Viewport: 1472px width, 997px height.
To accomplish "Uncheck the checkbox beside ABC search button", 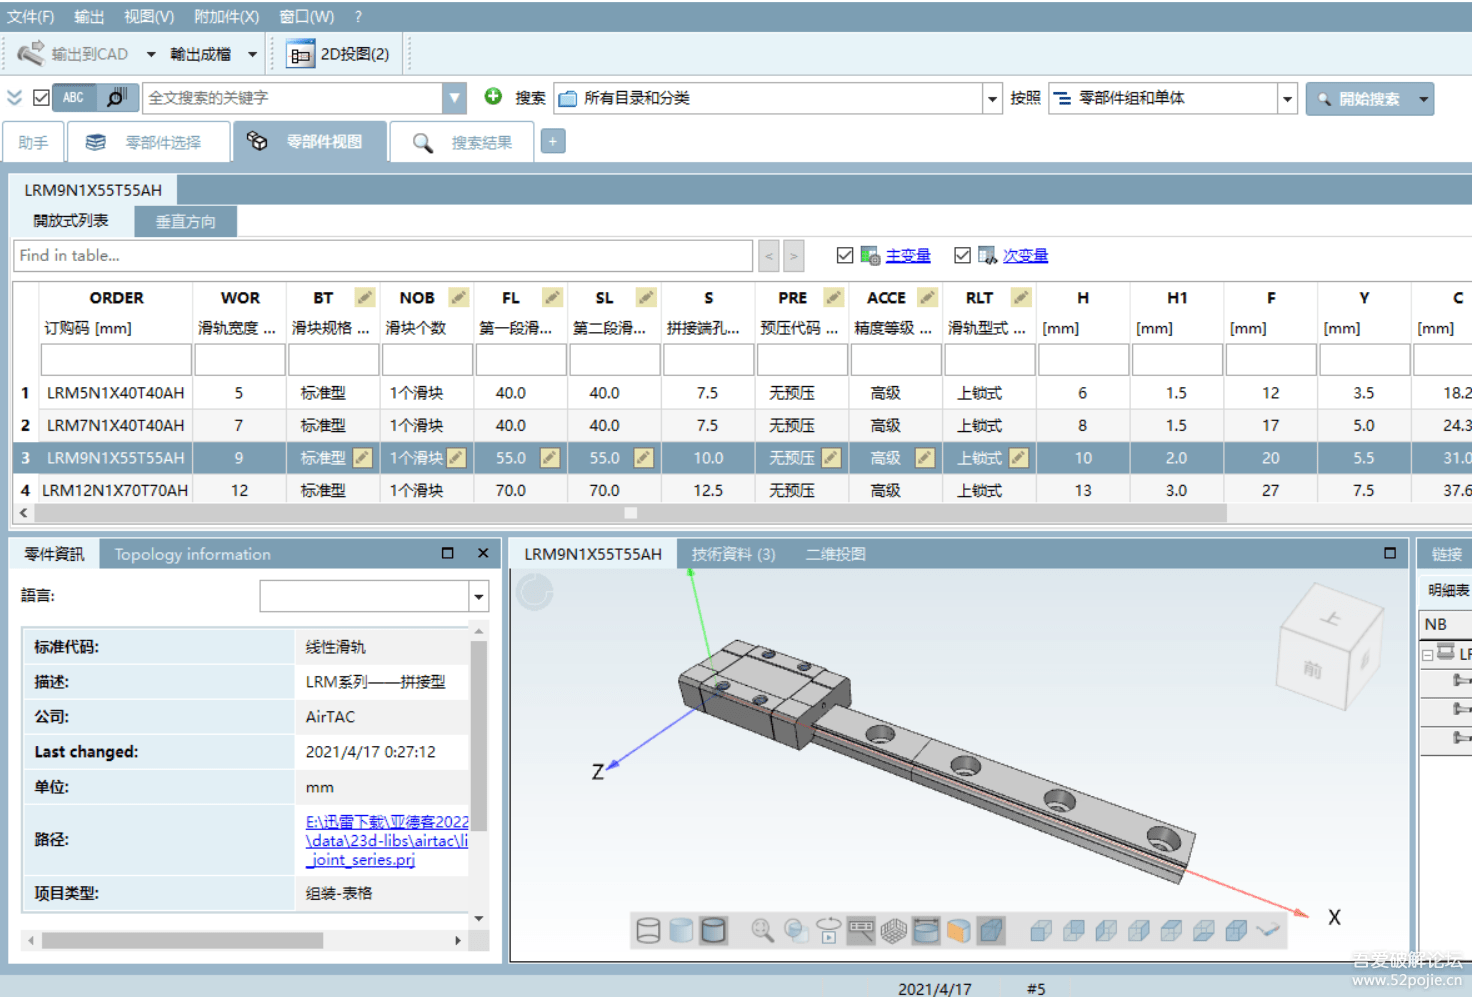I will [x=41, y=97].
